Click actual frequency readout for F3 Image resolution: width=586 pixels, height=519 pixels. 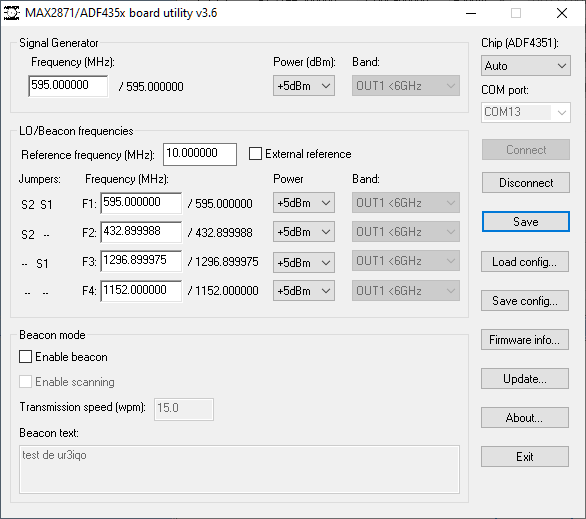[x=223, y=262]
